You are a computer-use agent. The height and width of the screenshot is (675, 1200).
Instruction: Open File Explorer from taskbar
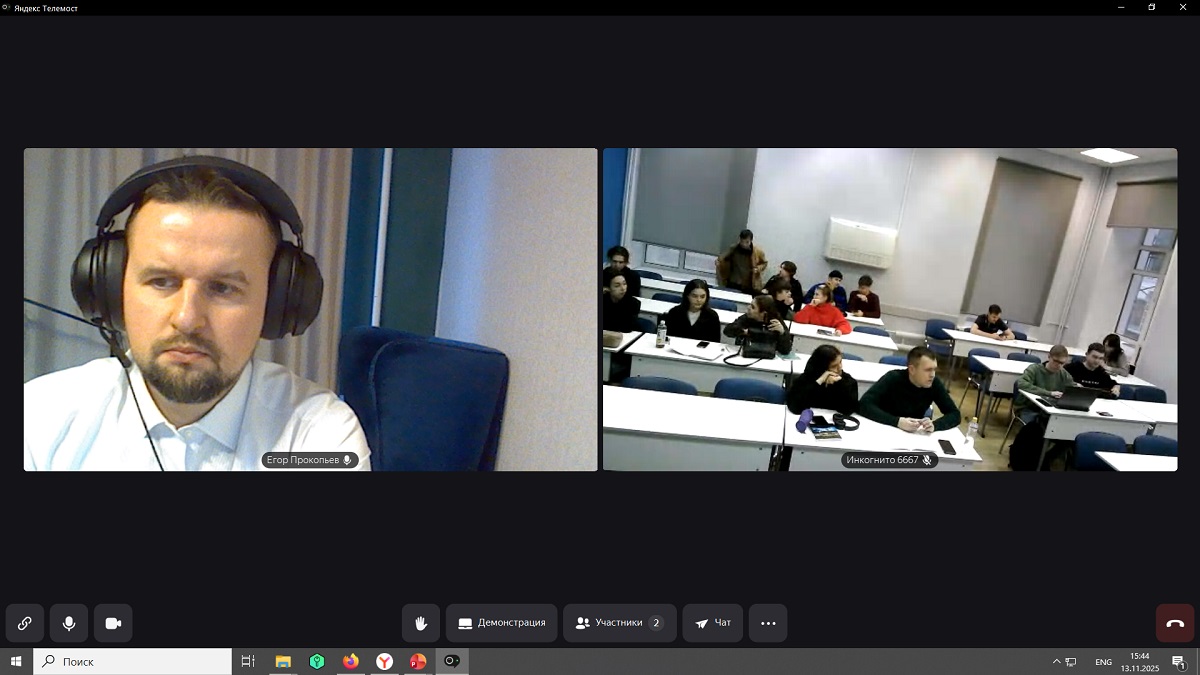(283, 661)
